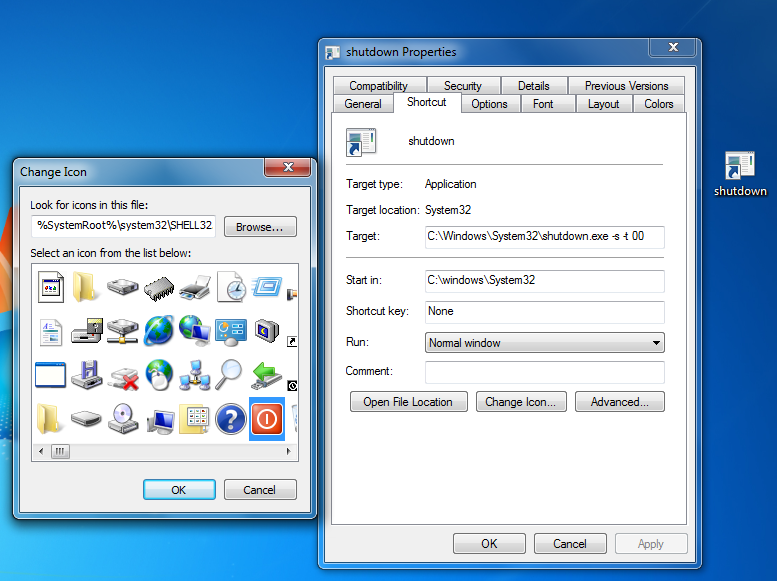Choose the blank window frame icon

click(51, 375)
